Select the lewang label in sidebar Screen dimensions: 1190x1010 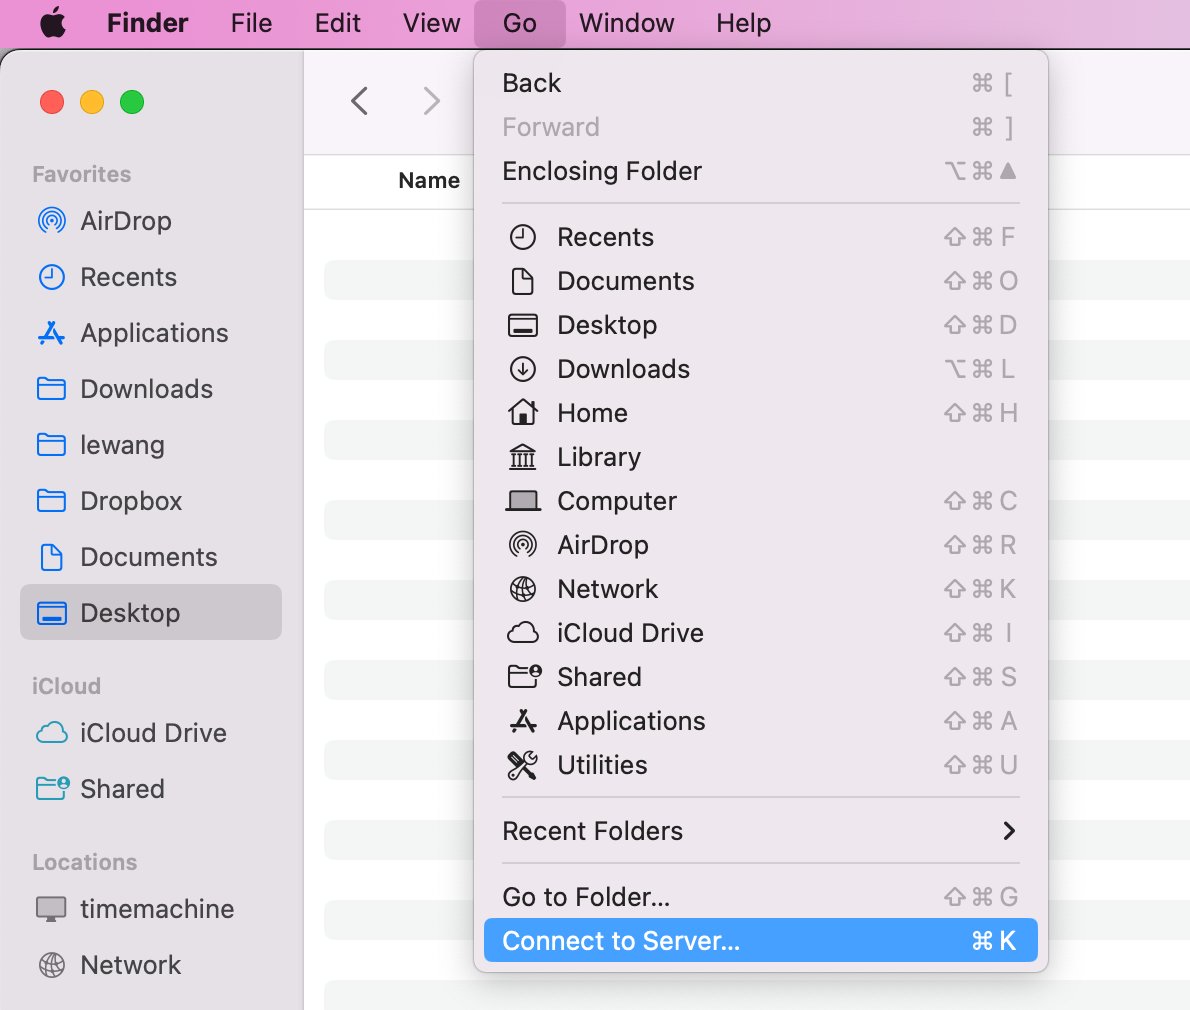coord(122,445)
